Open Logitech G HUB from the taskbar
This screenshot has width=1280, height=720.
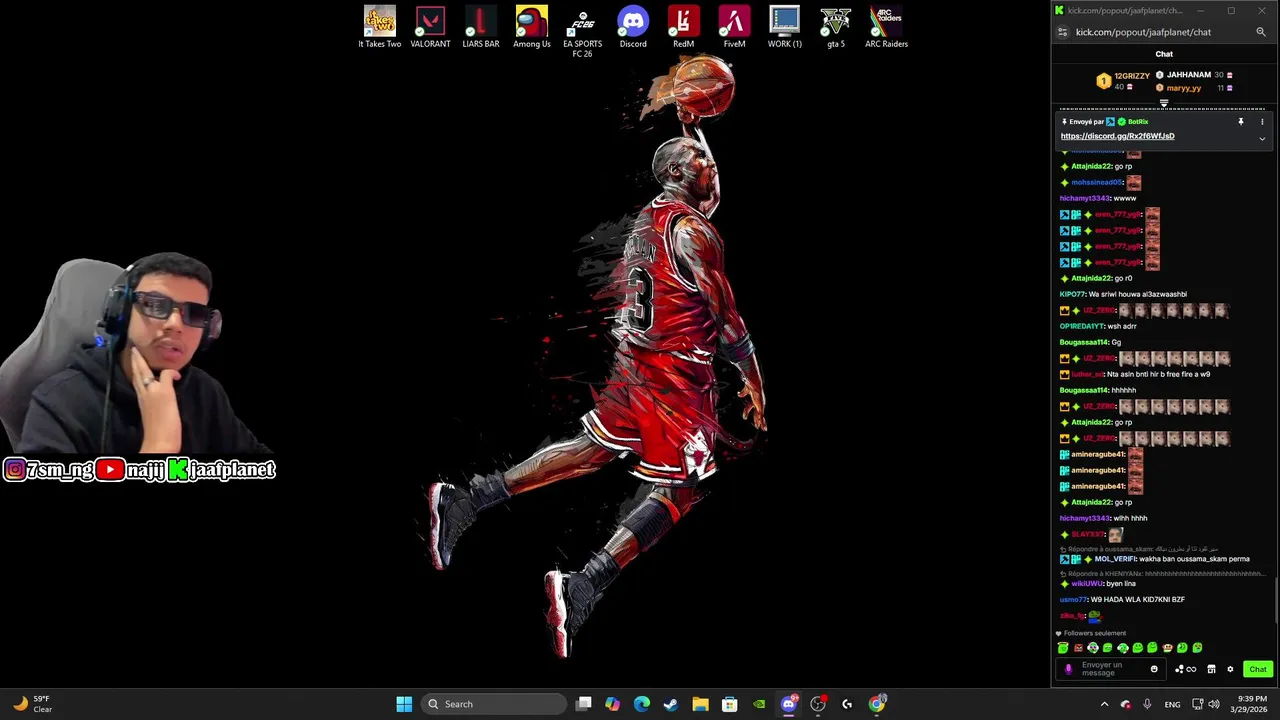tap(847, 704)
